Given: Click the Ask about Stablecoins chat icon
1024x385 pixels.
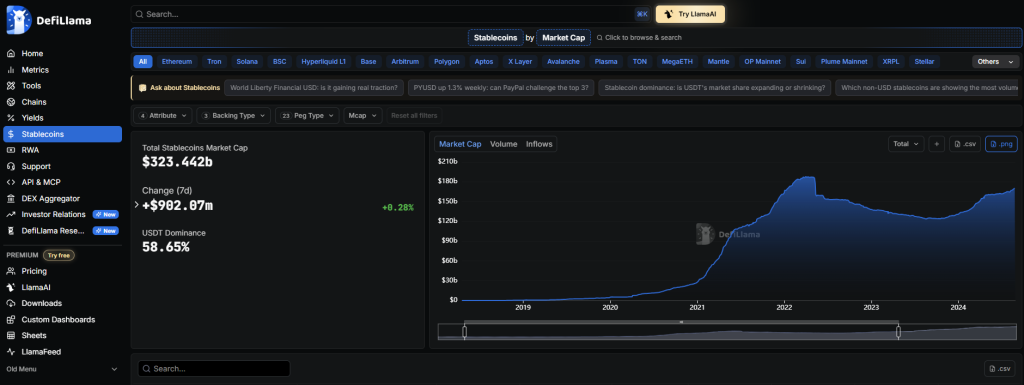Looking at the screenshot, I should (x=142, y=87).
